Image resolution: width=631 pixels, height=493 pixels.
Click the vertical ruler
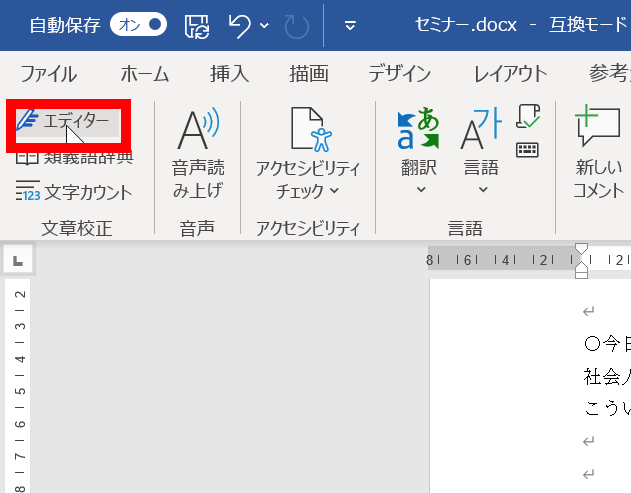[19, 386]
